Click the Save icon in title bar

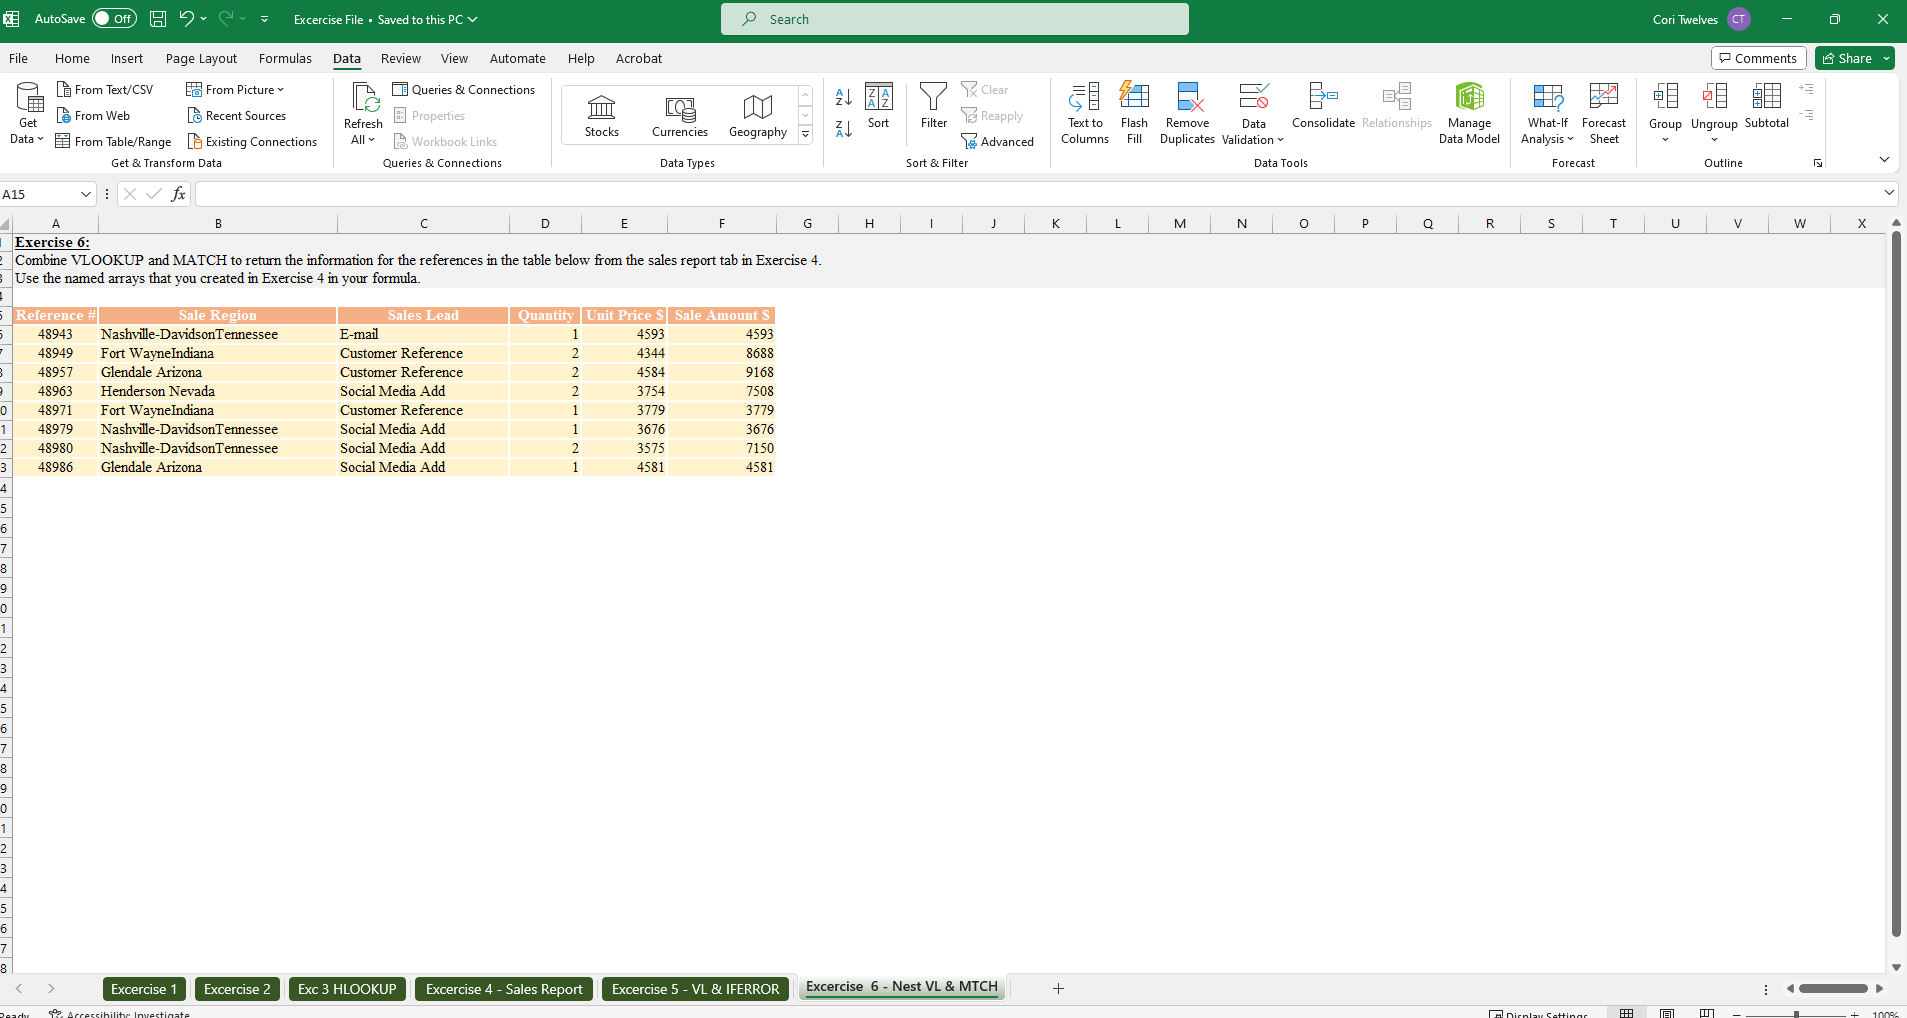click(158, 19)
